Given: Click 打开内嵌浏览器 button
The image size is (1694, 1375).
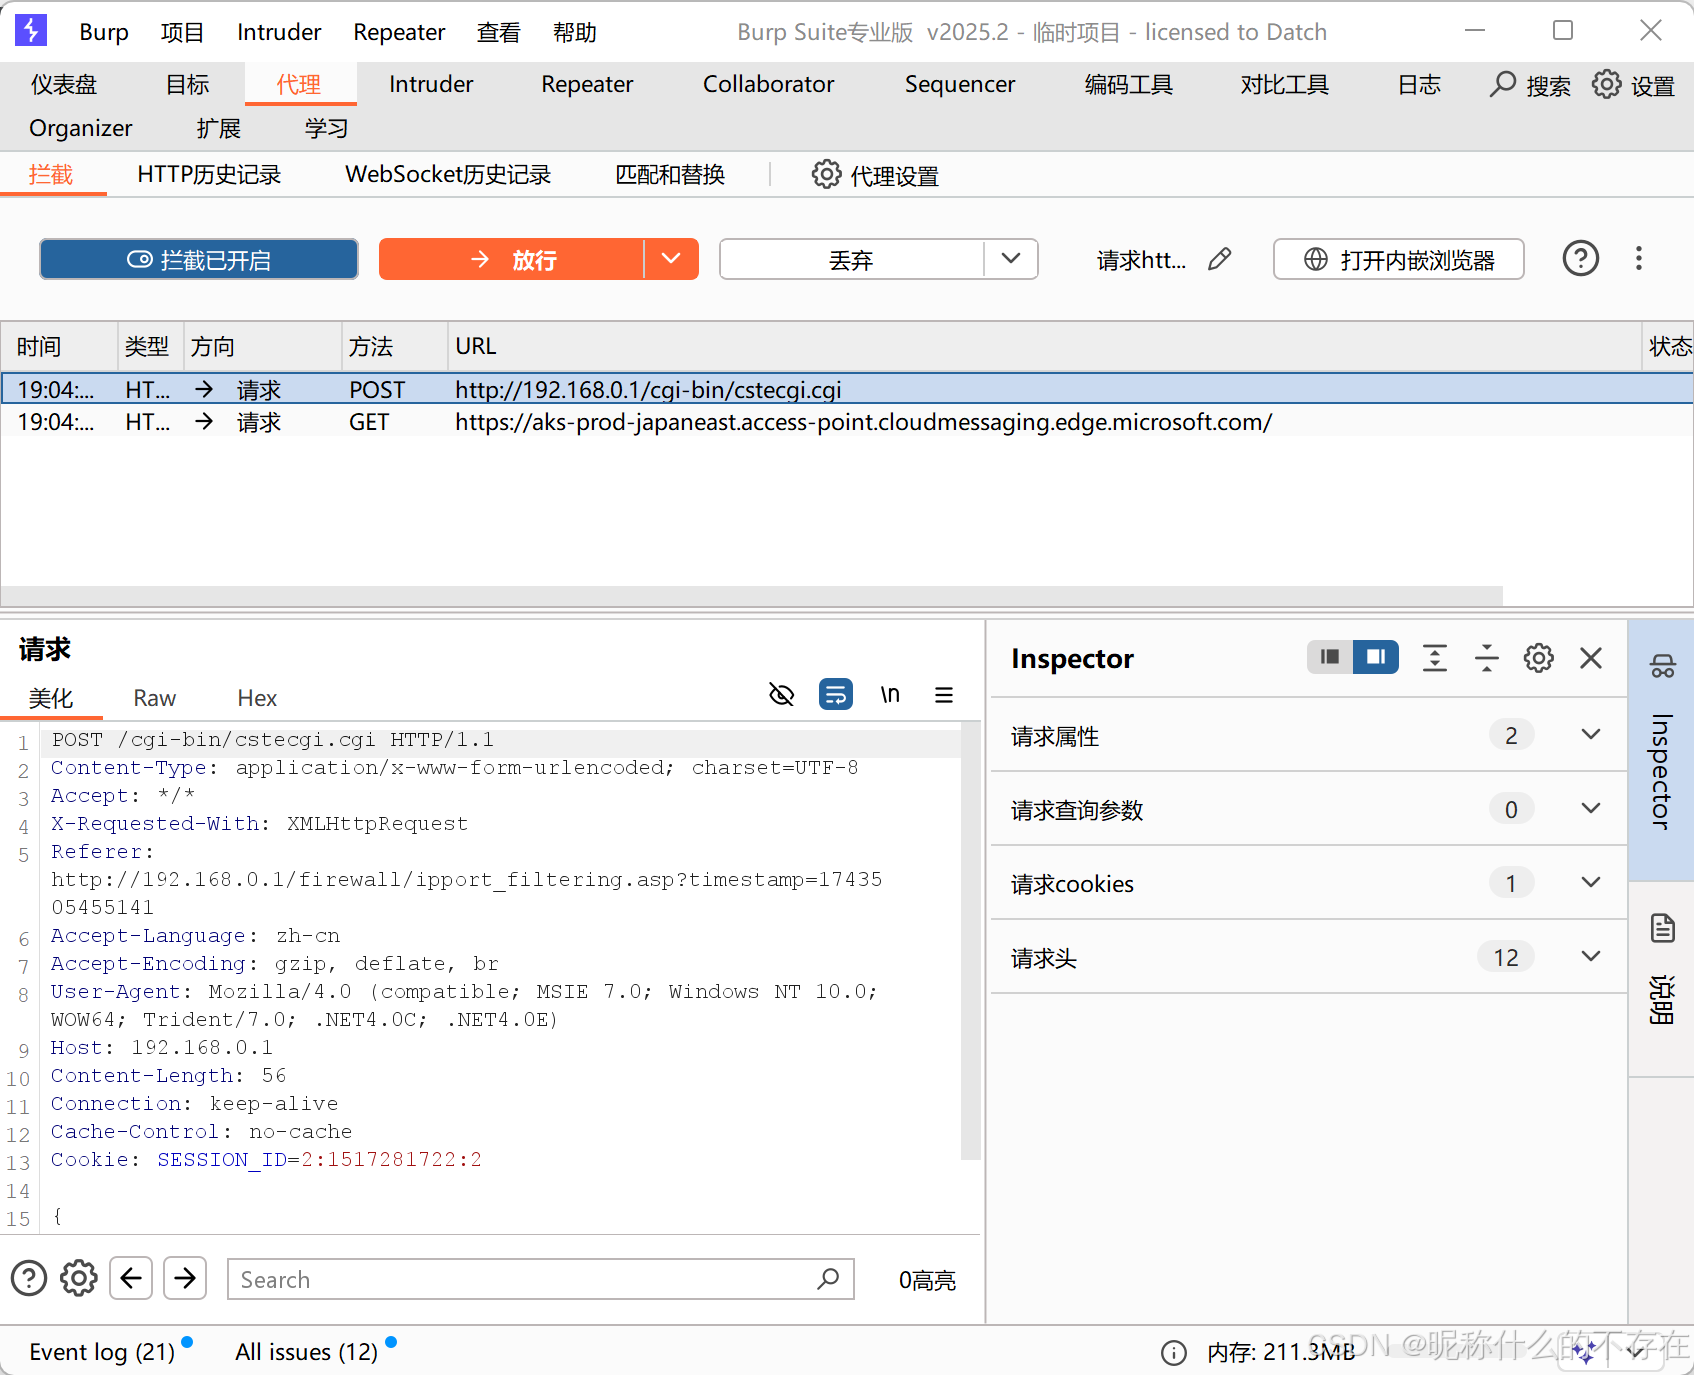Looking at the screenshot, I should [x=1398, y=259].
